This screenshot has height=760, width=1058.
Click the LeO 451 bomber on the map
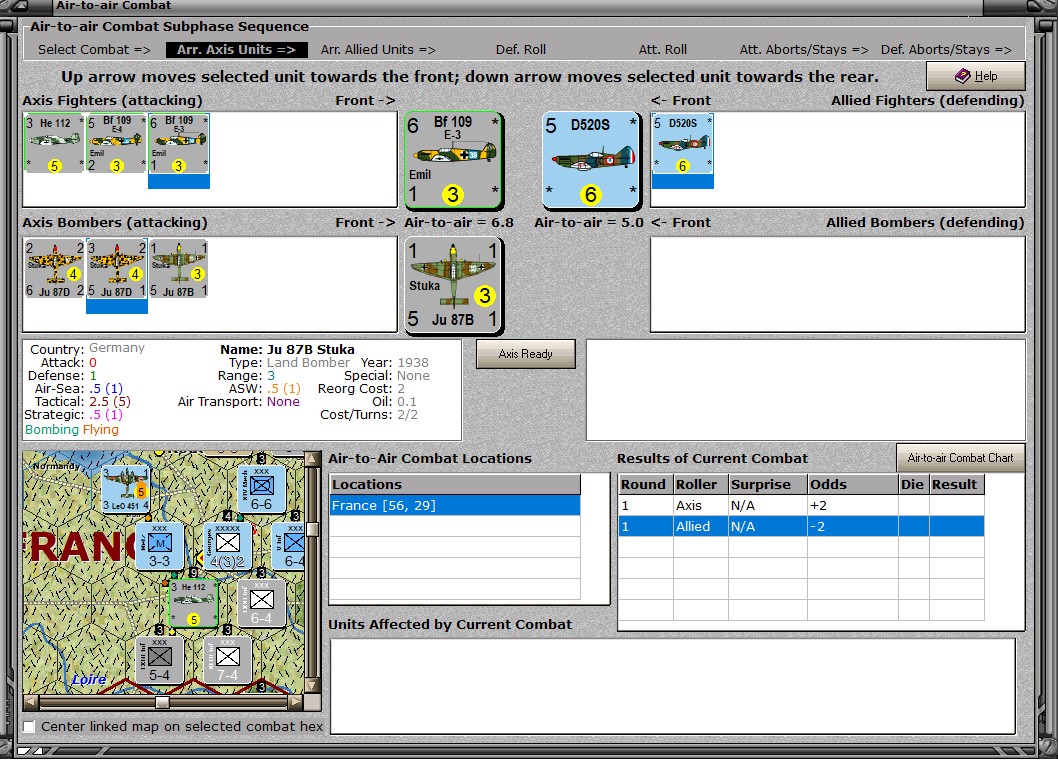coord(125,489)
